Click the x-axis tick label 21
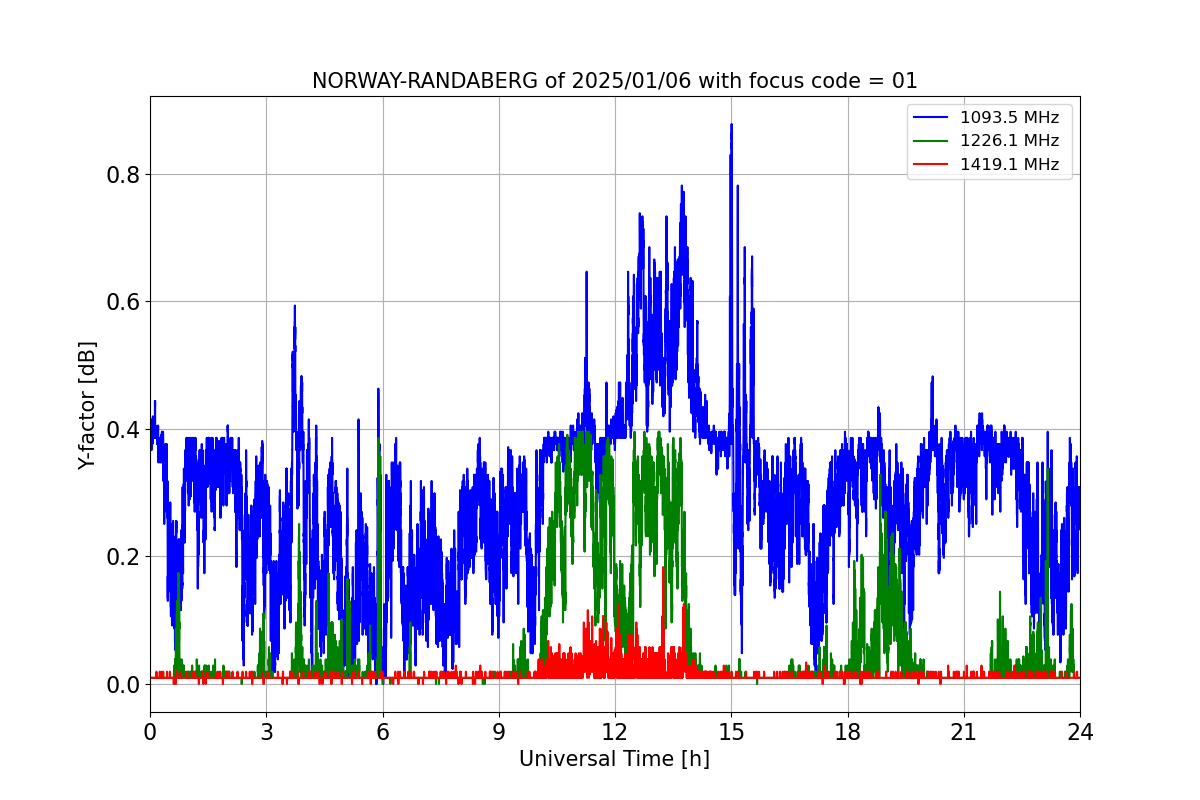1200x800 pixels. [964, 732]
